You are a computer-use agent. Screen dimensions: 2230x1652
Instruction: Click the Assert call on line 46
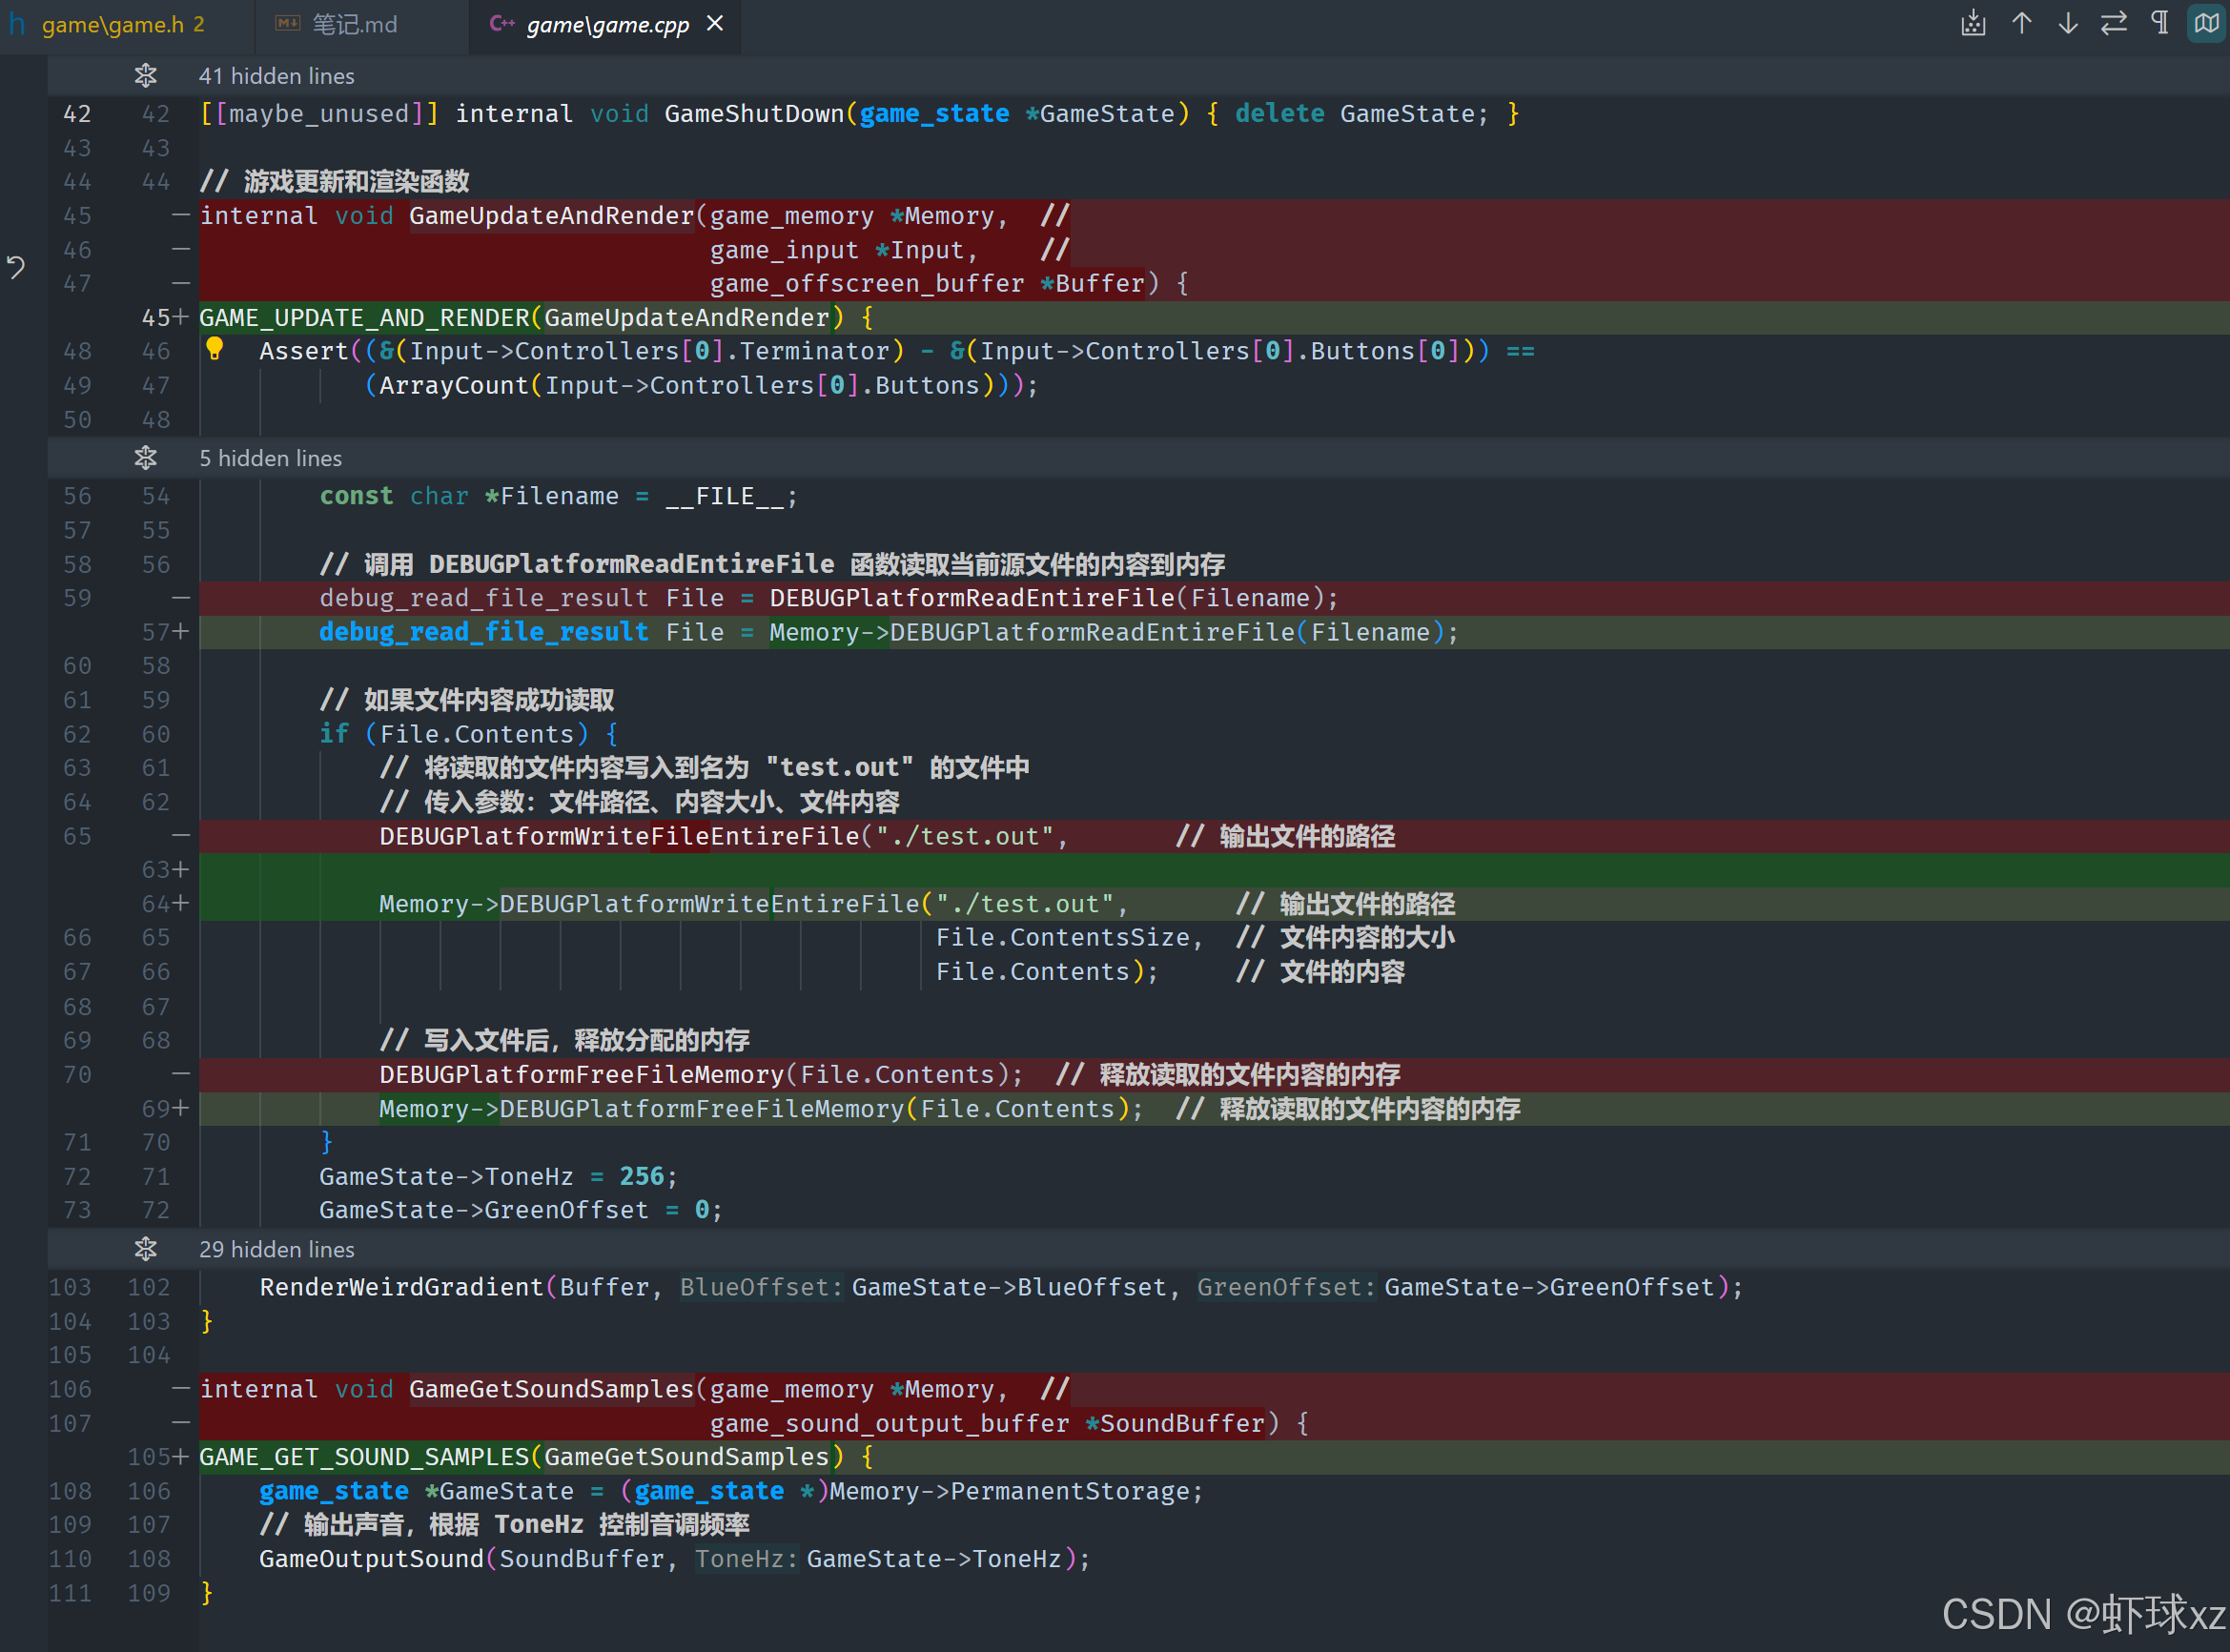coord(304,352)
